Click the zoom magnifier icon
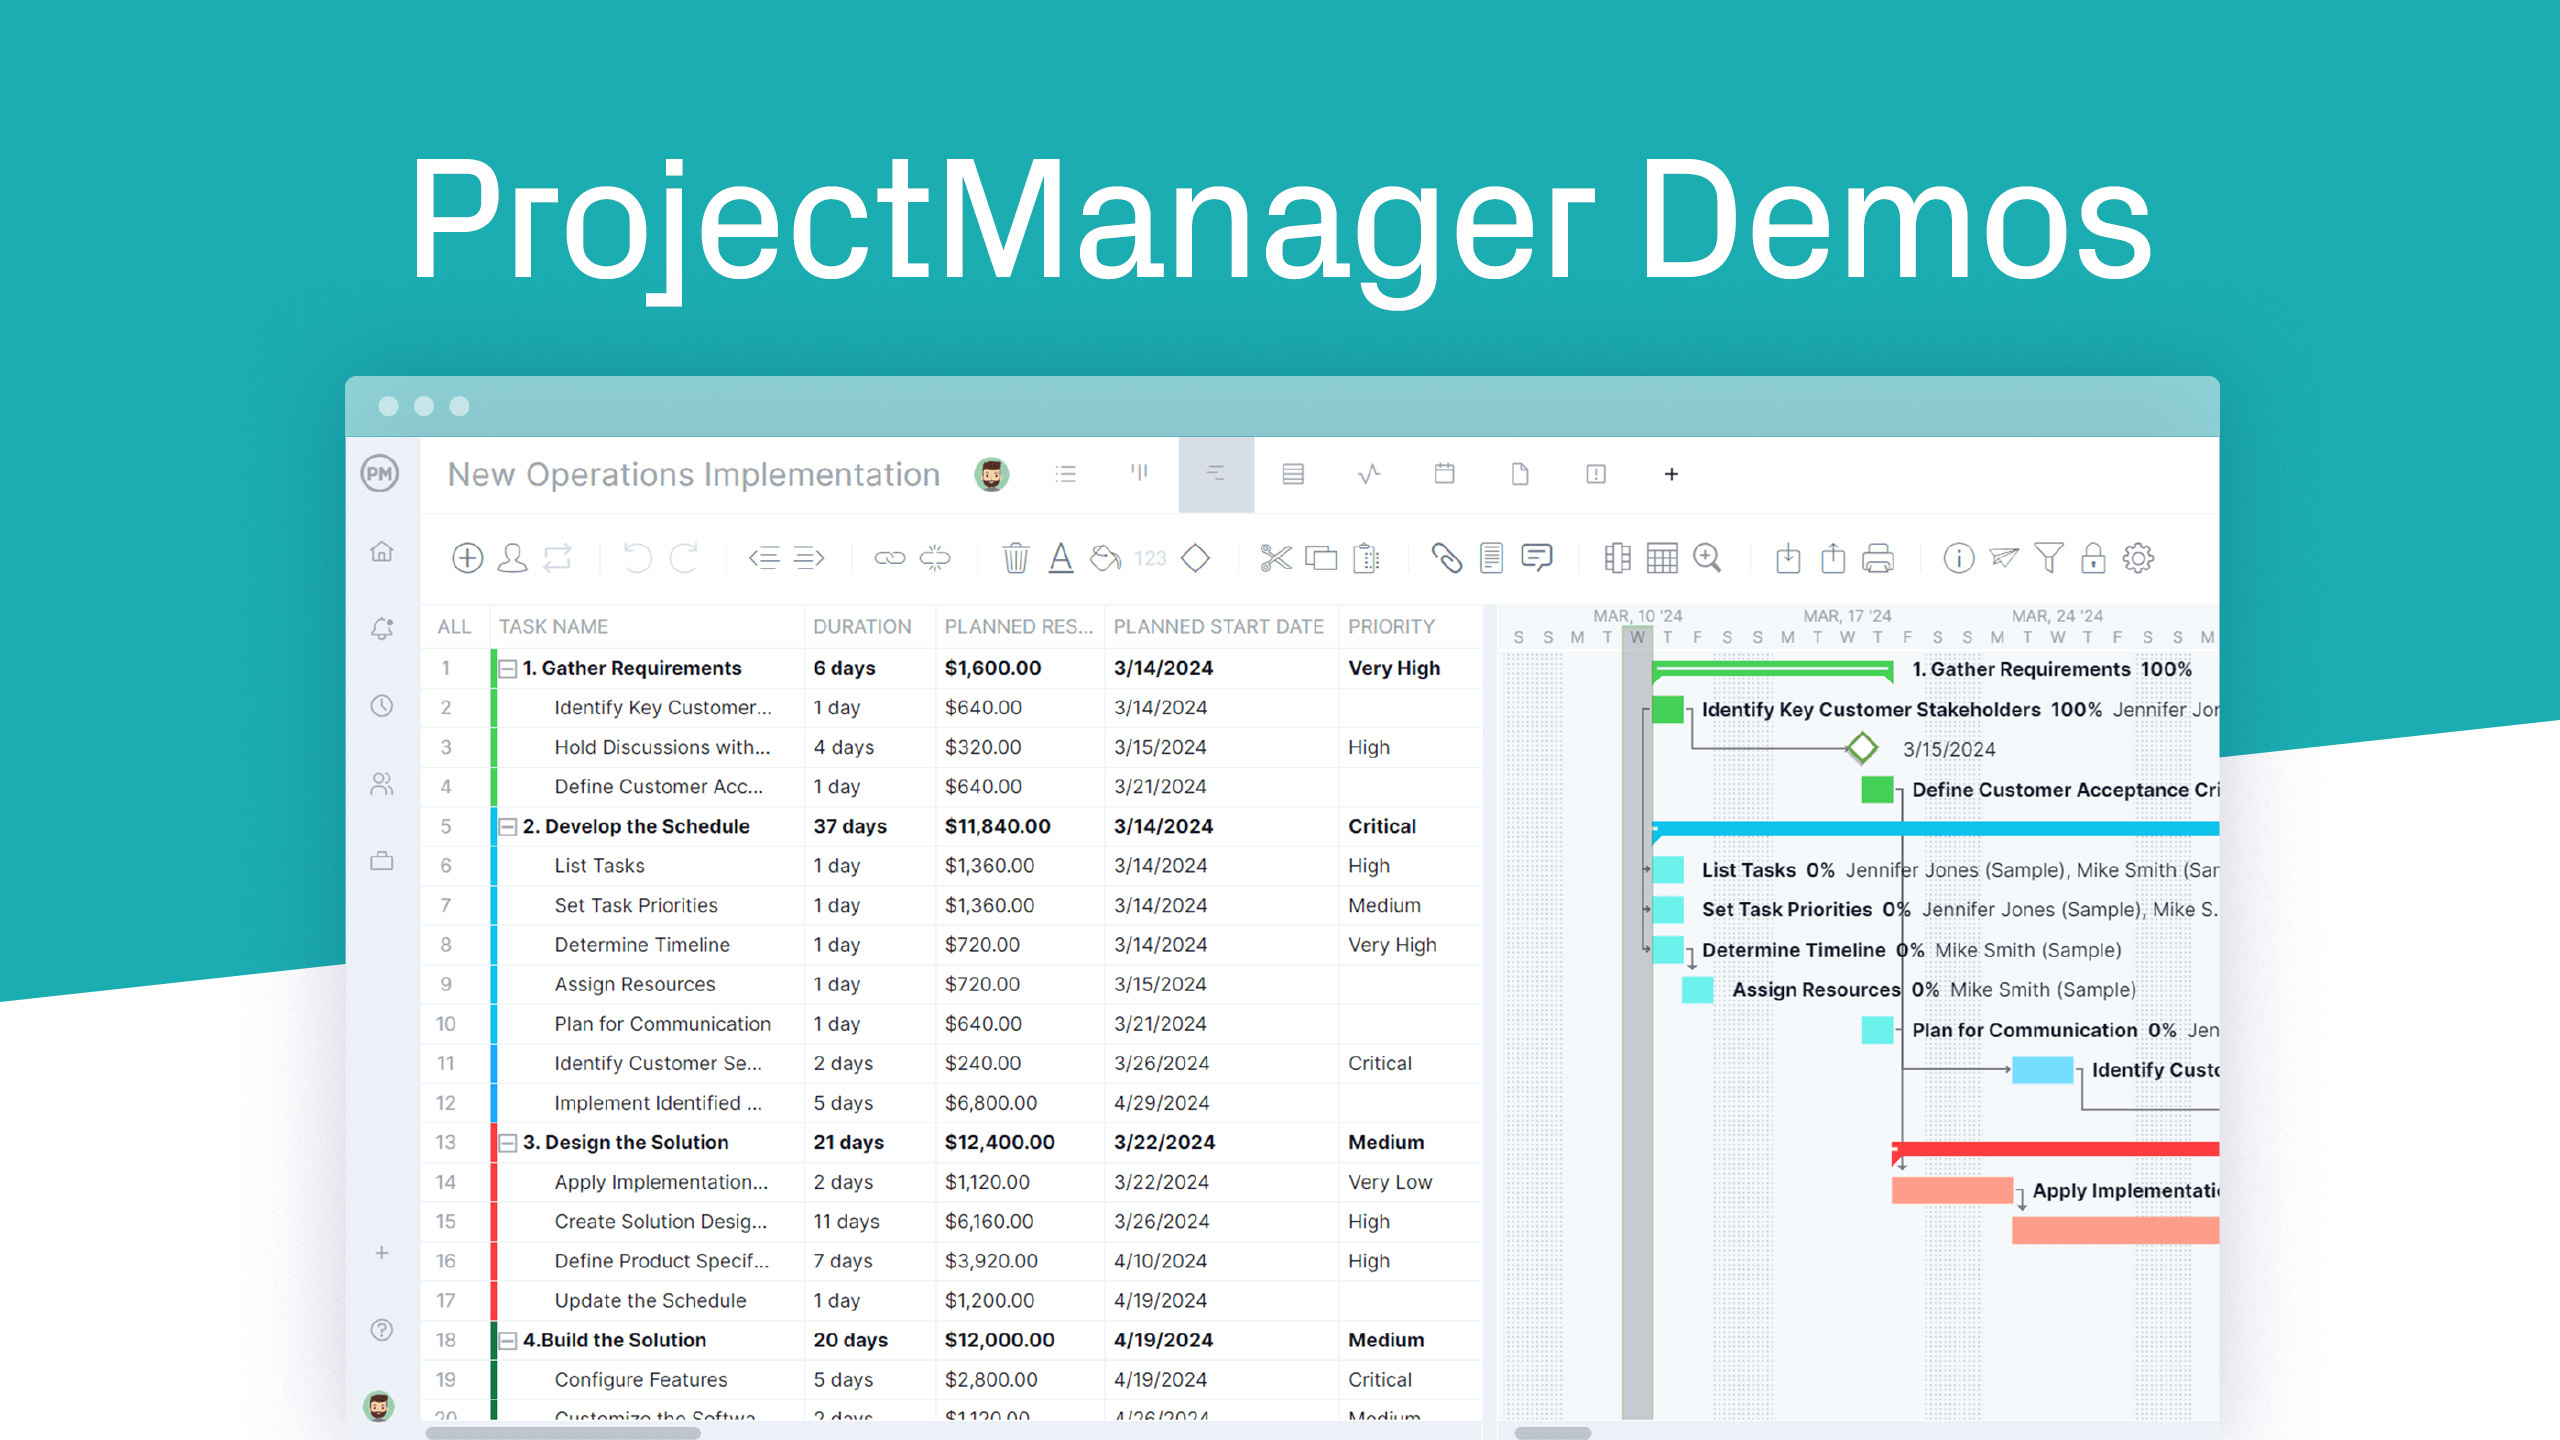 1707,558
